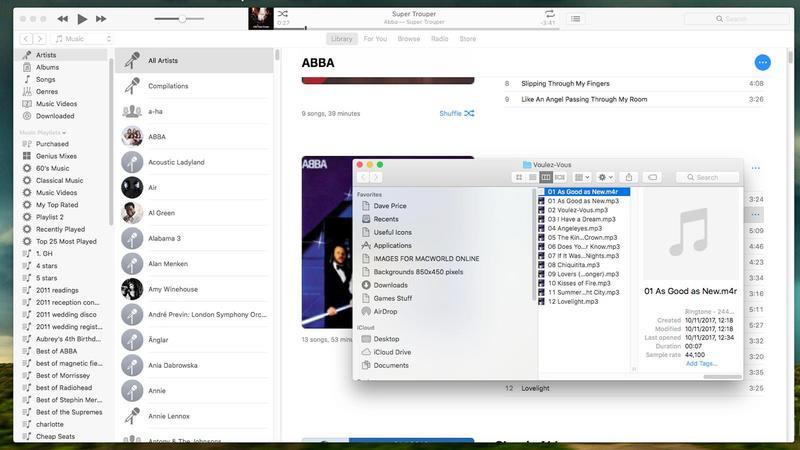Select Compilations in the artist list

coord(194,86)
